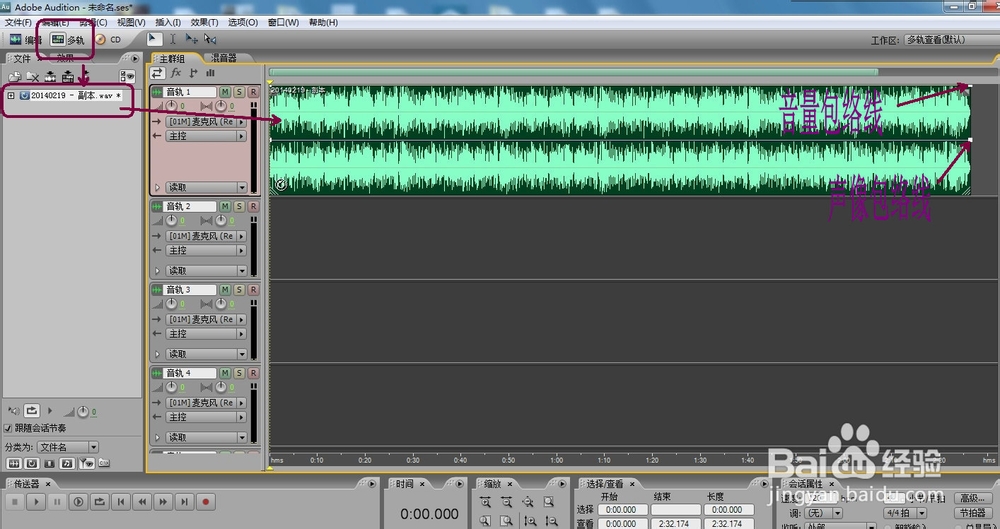Viewport: 1000px width, 529px height.
Task: Toggle show audio files filter button
Action: click(14, 463)
